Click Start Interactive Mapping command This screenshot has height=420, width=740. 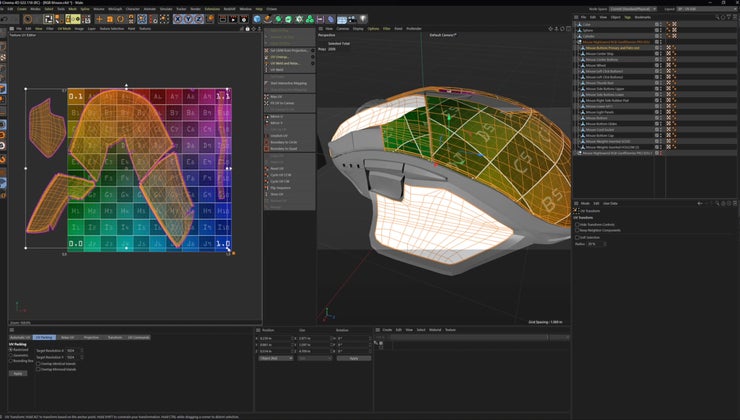point(288,83)
